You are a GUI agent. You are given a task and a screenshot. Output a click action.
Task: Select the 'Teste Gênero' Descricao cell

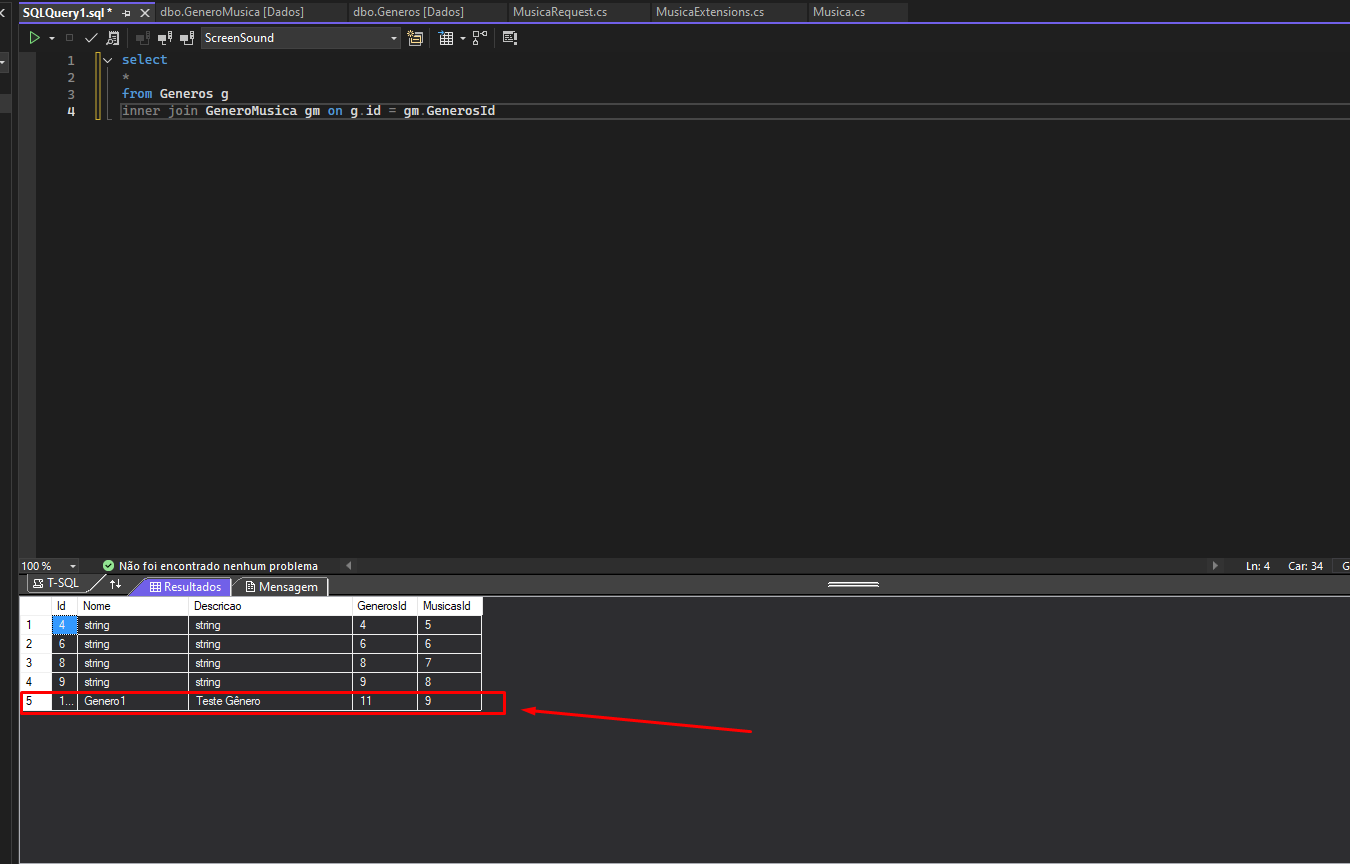pyautogui.click(x=270, y=701)
